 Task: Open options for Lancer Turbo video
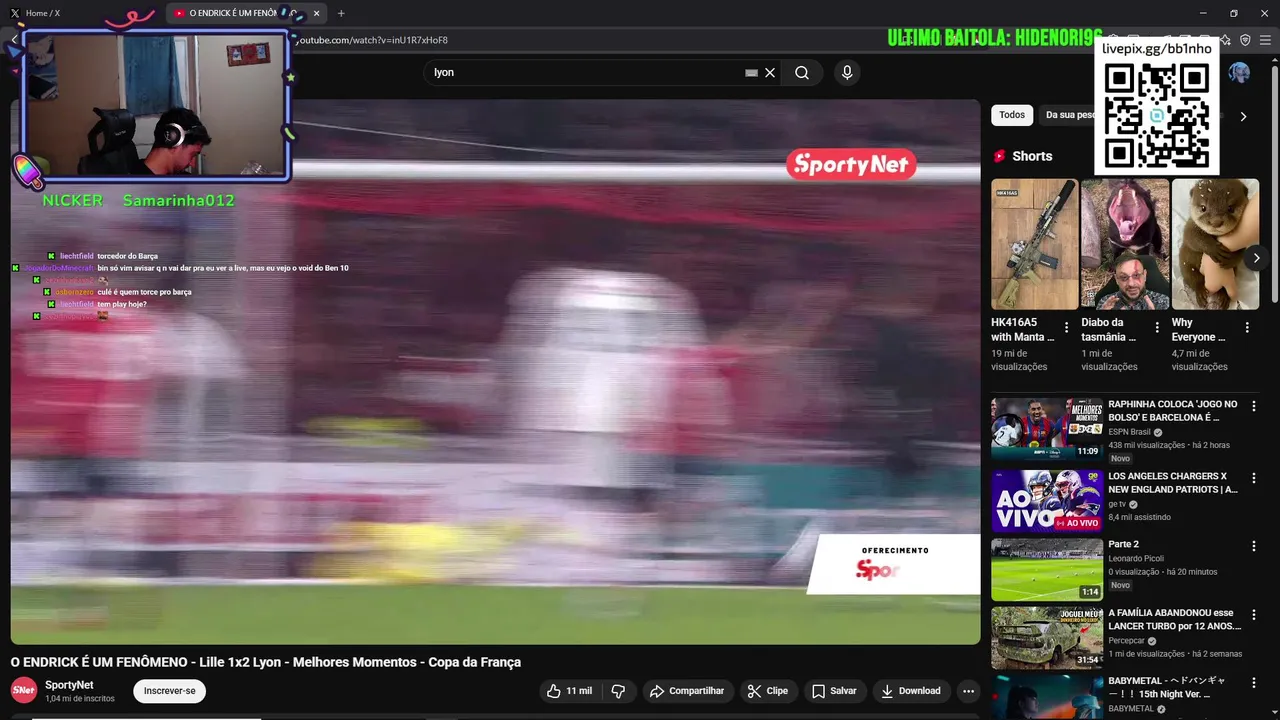point(1253,614)
